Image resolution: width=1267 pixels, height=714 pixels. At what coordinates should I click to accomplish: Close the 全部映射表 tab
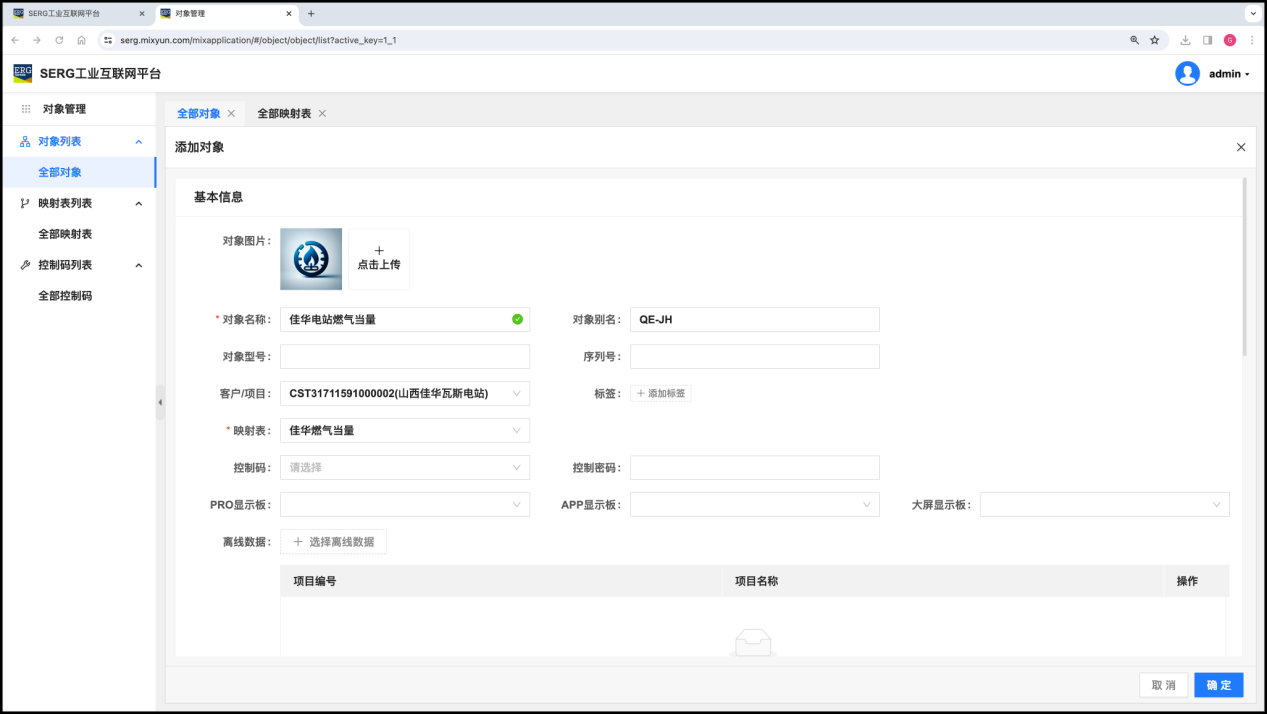click(x=322, y=114)
